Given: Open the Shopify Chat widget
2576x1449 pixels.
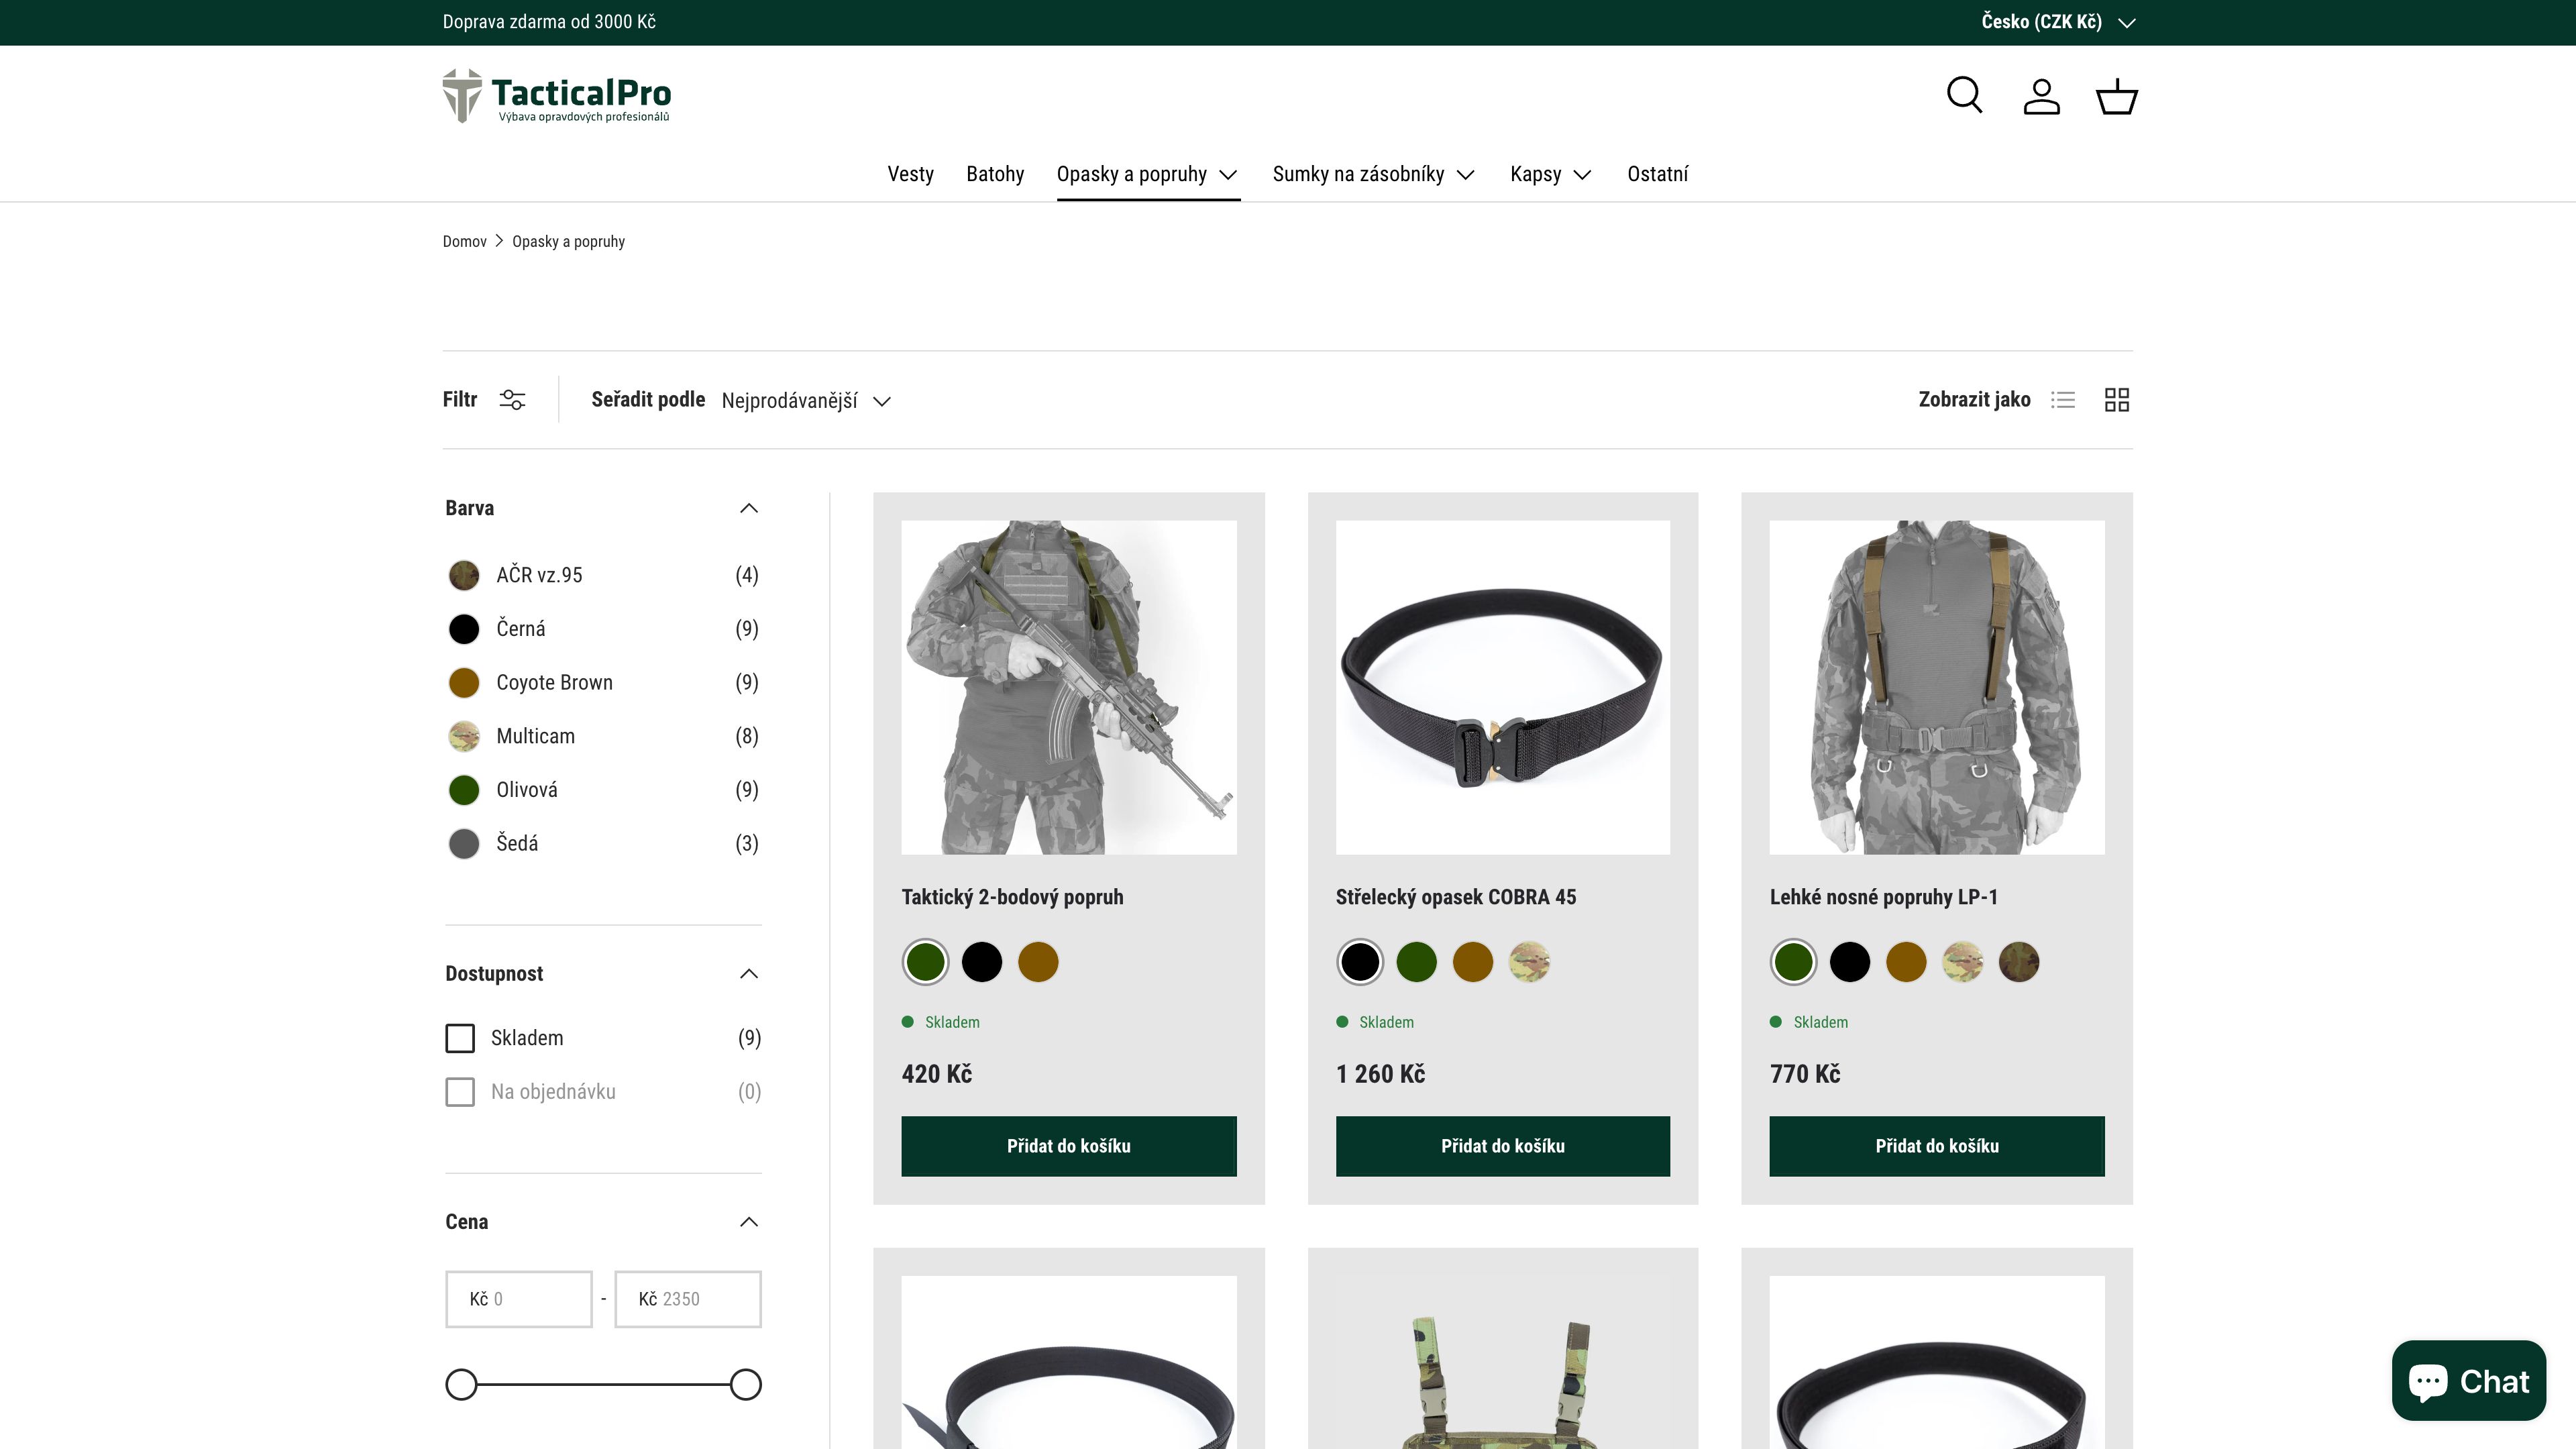Looking at the screenshot, I should 2468,1381.
